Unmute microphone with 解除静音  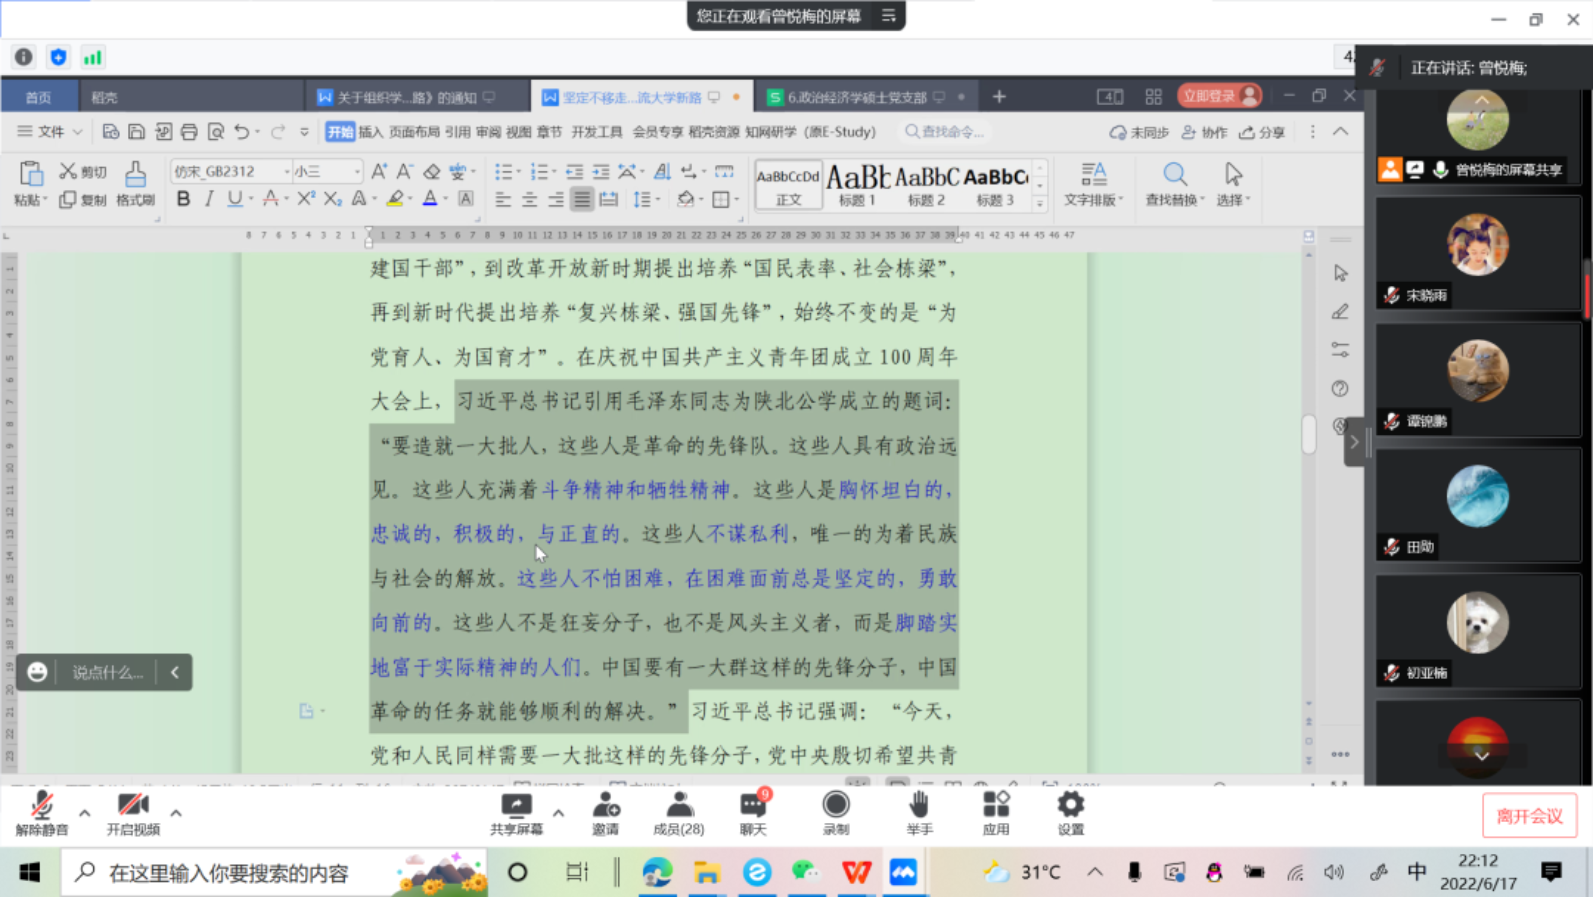pyautogui.click(x=42, y=813)
